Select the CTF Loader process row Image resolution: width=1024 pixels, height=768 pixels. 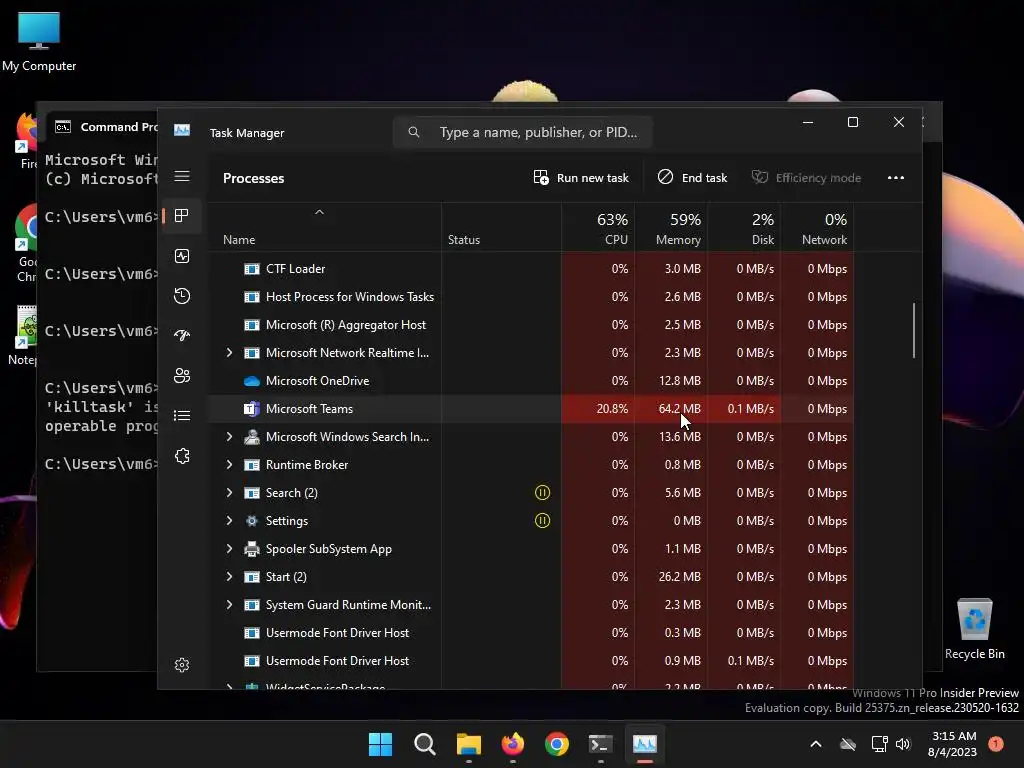(x=531, y=268)
